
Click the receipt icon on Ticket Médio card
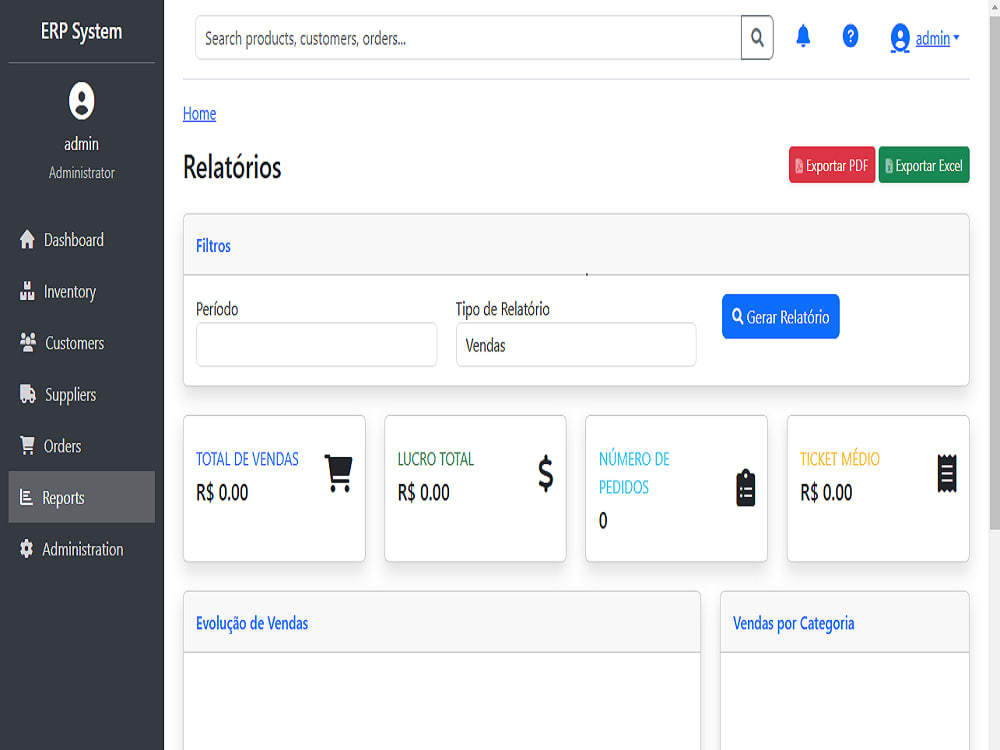tap(947, 473)
